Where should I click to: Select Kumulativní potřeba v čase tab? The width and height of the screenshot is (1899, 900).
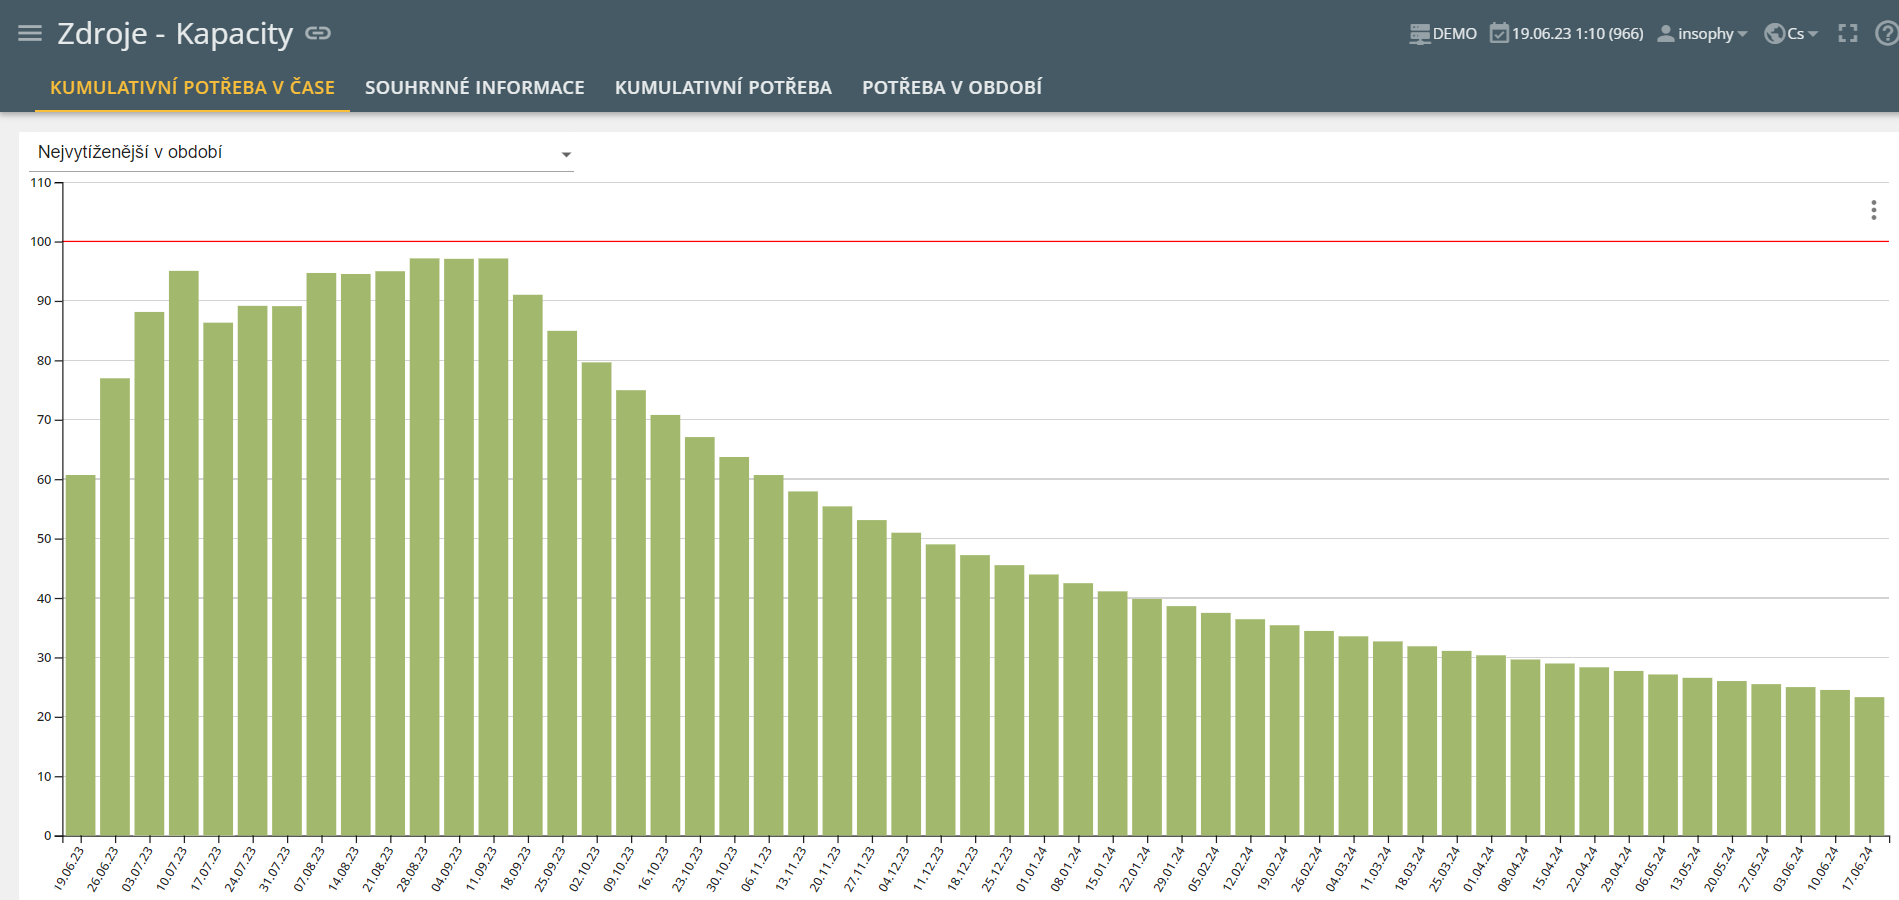pyautogui.click(x=192, y=88)
